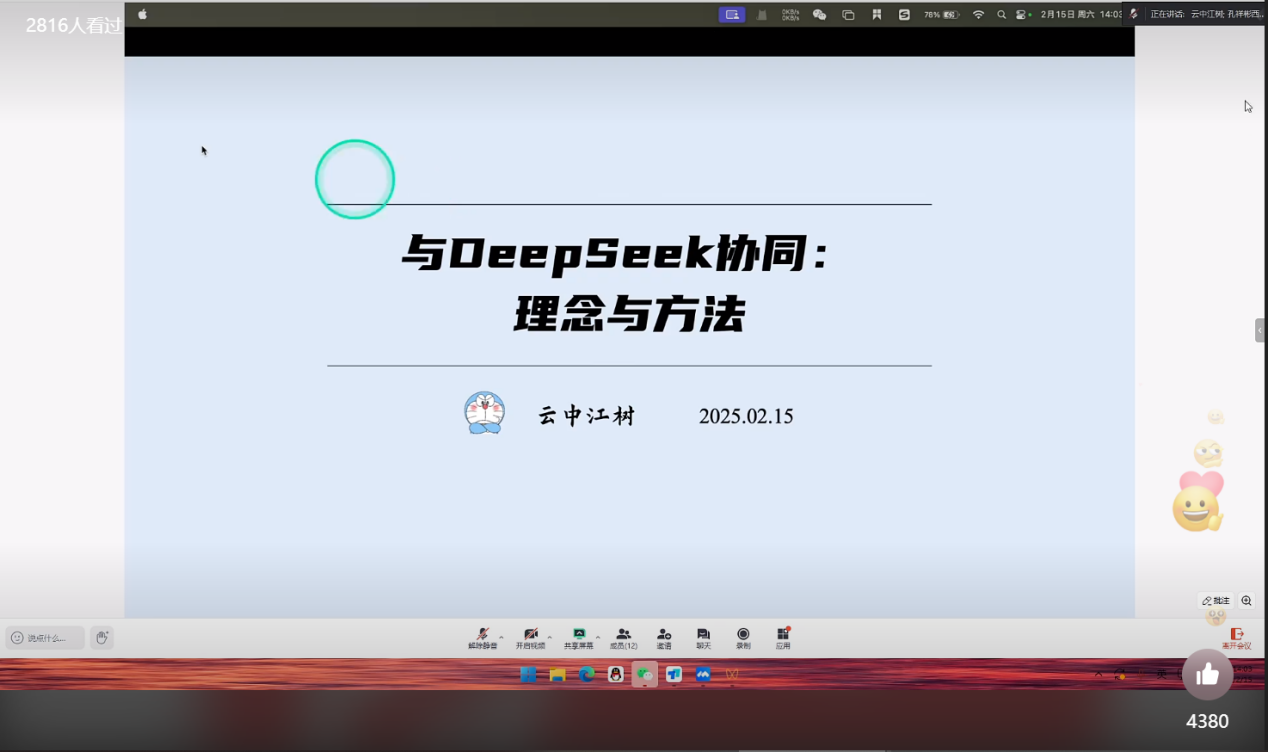
Task: Leave the meeting (离开会议)
Action: (1237, 638)
